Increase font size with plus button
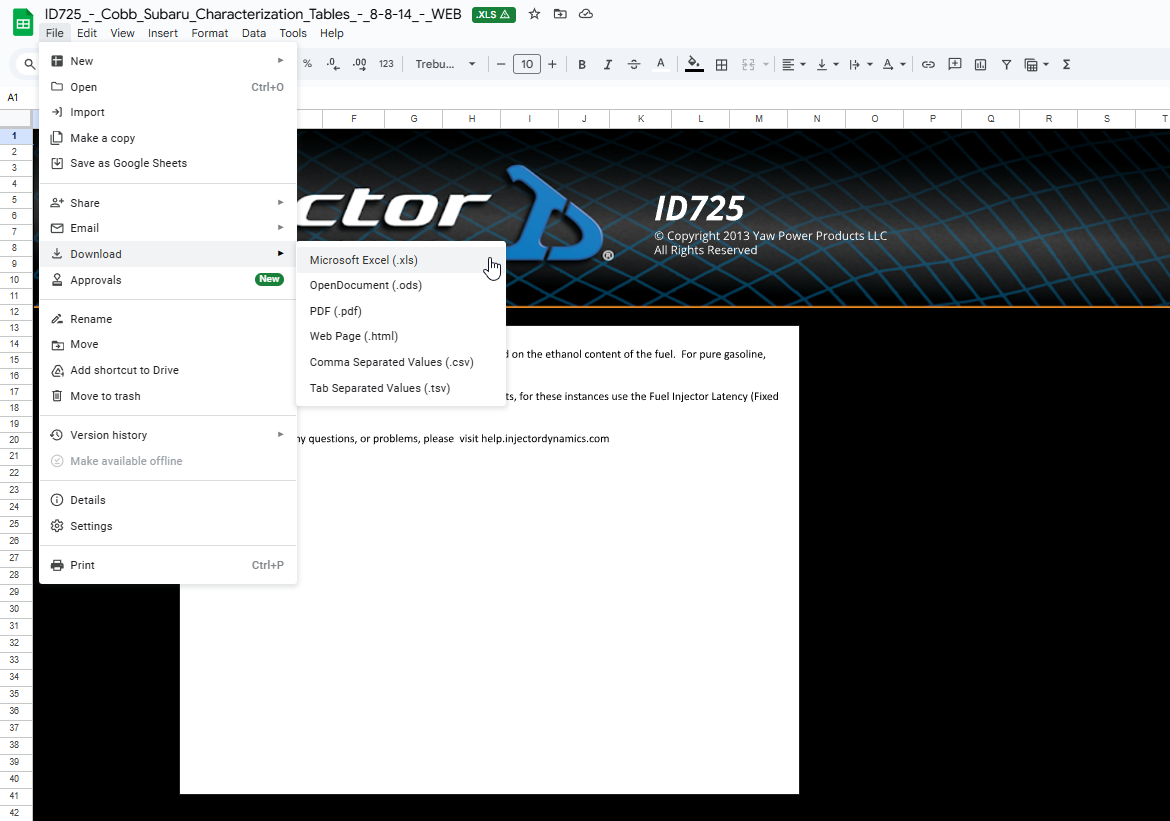 552,64
